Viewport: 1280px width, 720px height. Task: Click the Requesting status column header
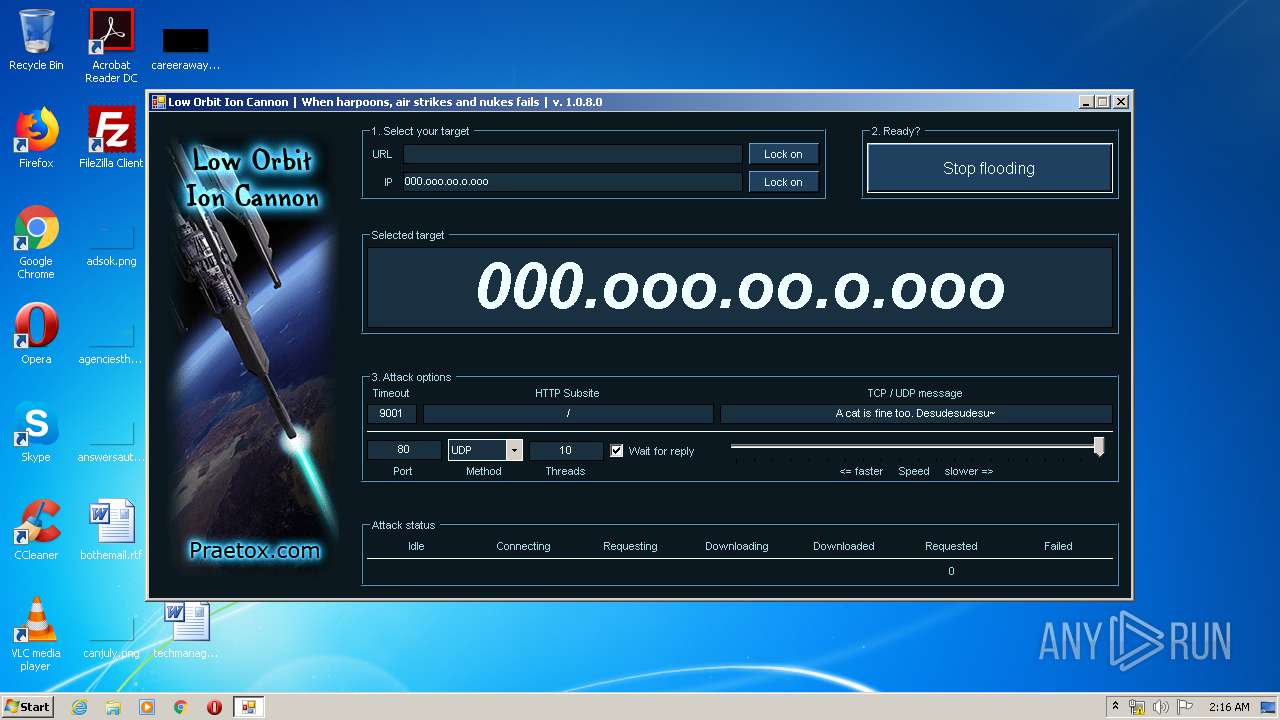(x=630, y=546)
